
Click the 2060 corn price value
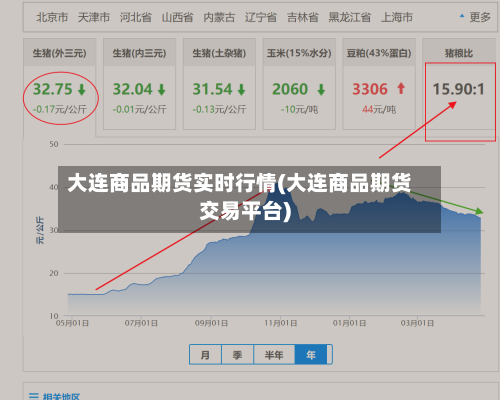pos(290,89)
